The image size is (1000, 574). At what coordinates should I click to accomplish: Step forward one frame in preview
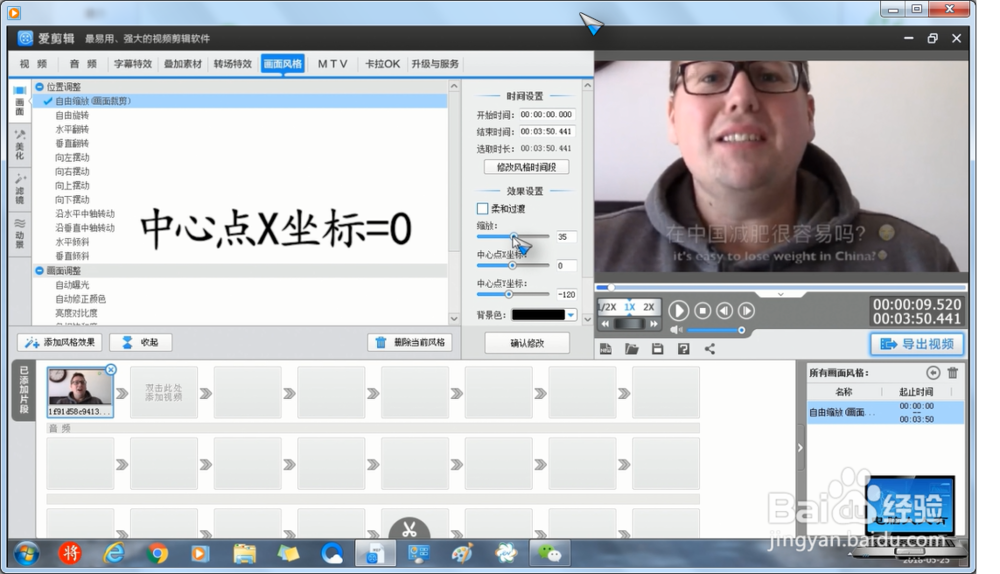746,311
